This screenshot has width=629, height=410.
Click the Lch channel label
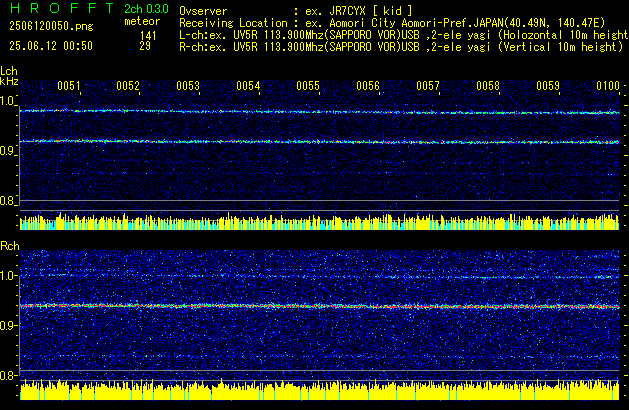point(9,71)
